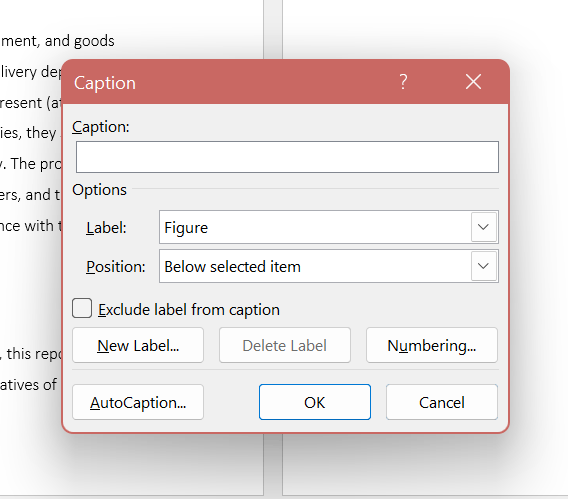Open help with the question mark icon
Screen dimensions: 568x499
point(403,82)
